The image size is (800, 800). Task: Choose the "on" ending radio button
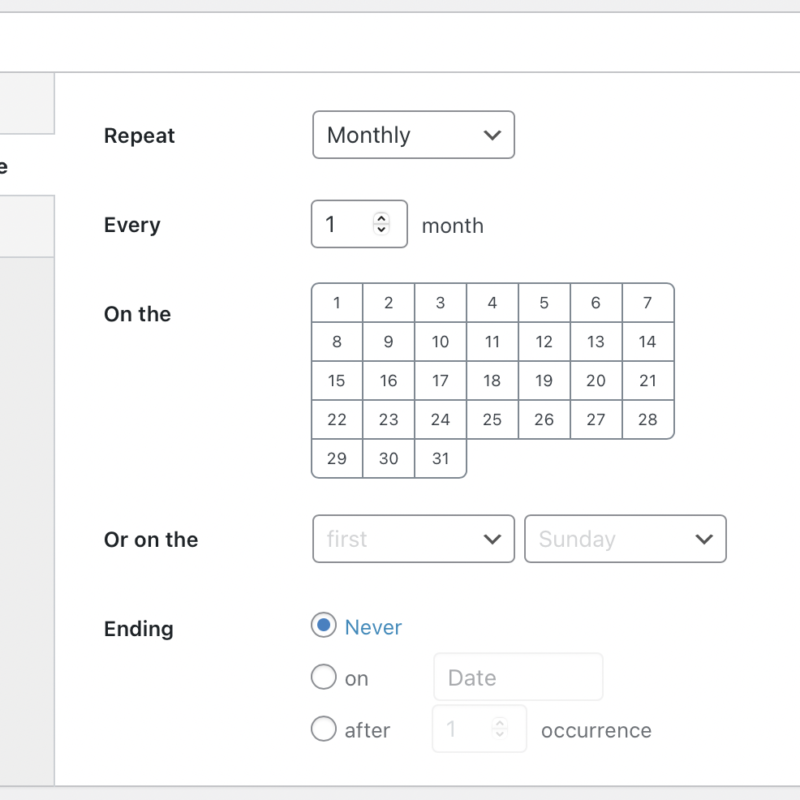pyautogui.click(x=323, y=677)
